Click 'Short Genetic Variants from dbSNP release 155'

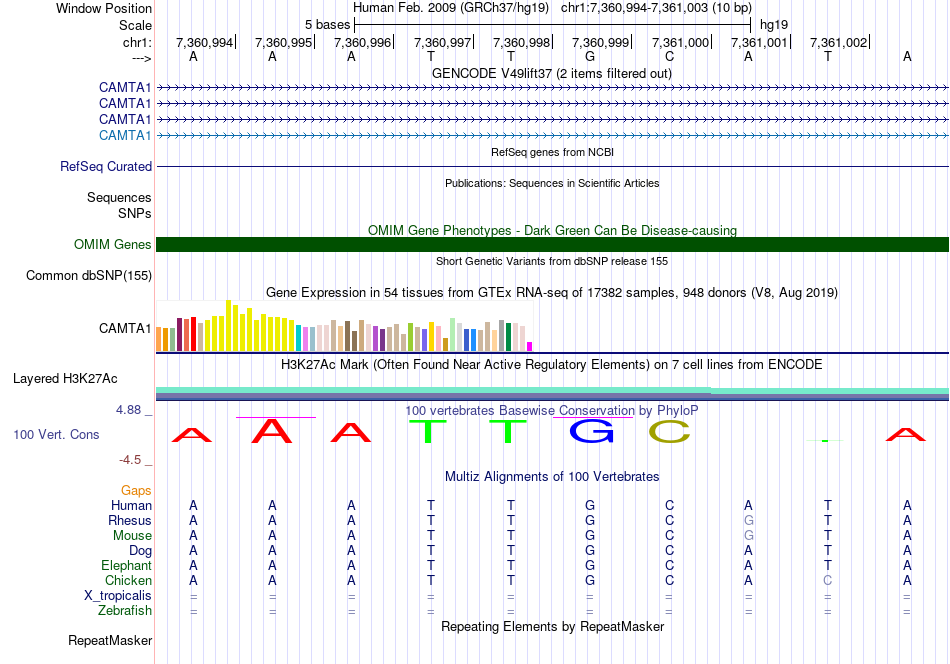coord(552,261)
